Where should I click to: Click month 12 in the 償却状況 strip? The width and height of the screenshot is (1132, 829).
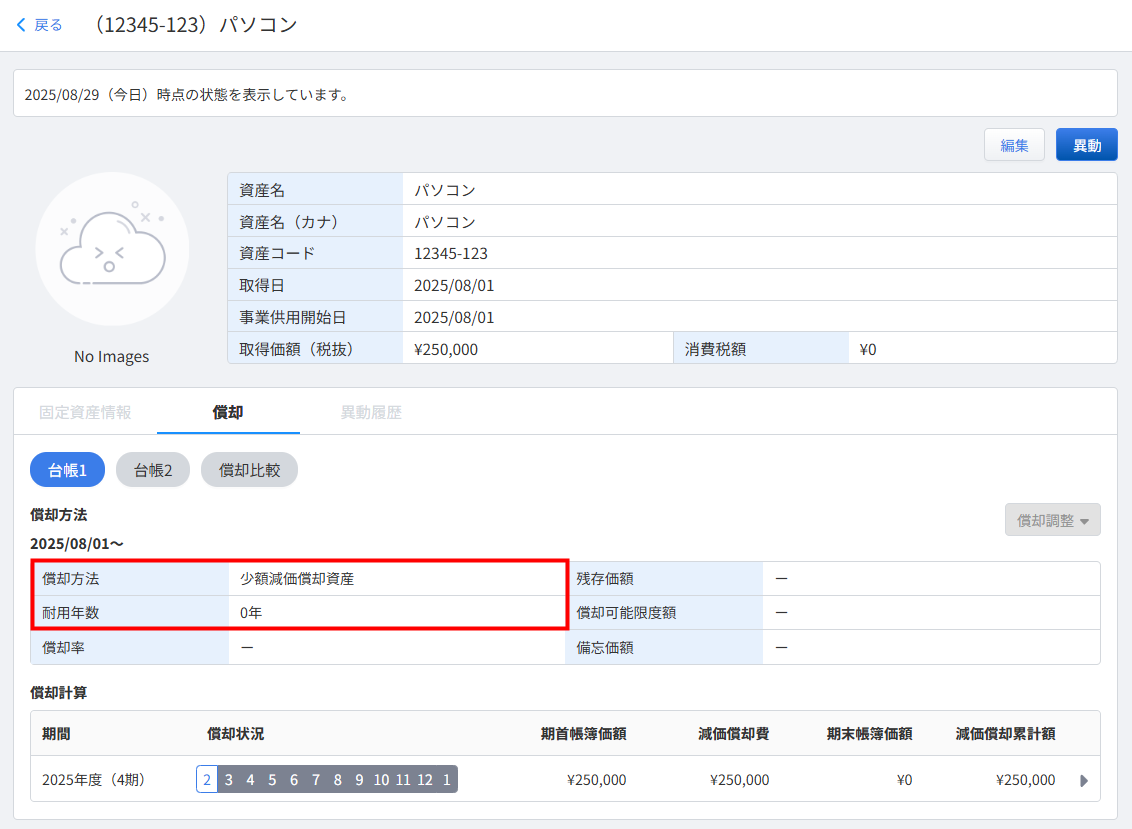[x=425, y=780]
